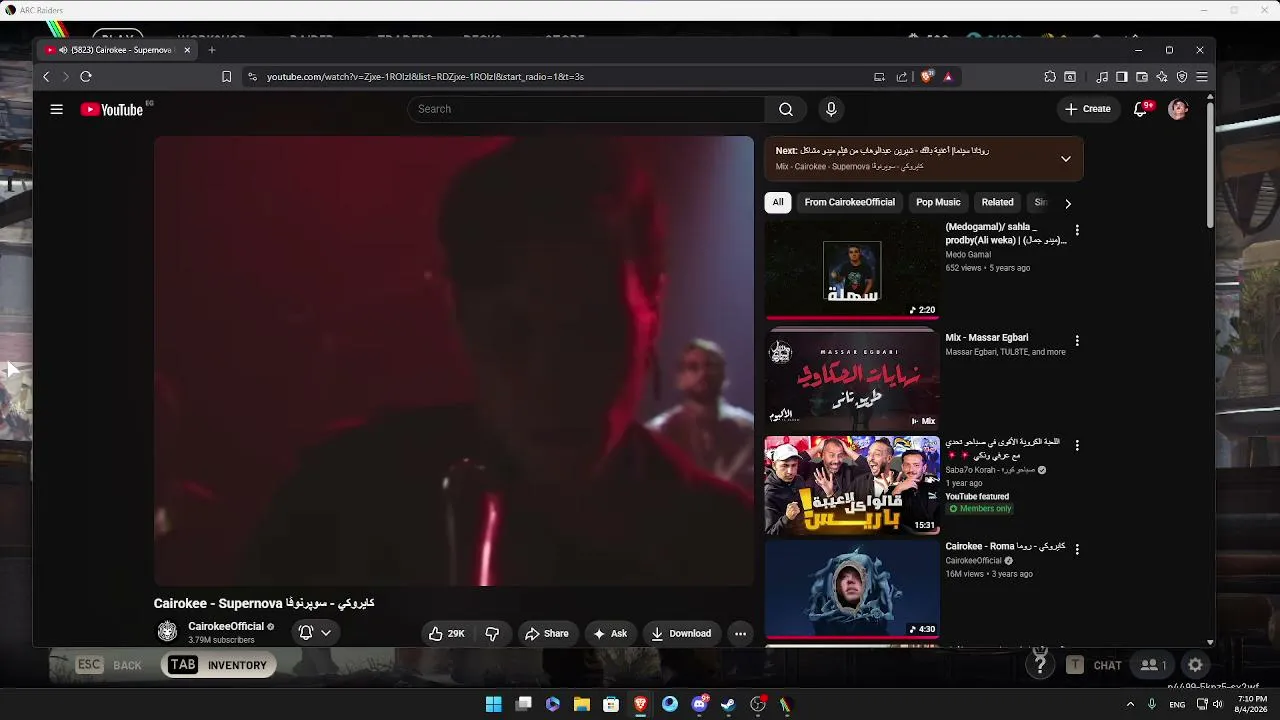Open File Explorer from the taskbar

coord(581,704)
